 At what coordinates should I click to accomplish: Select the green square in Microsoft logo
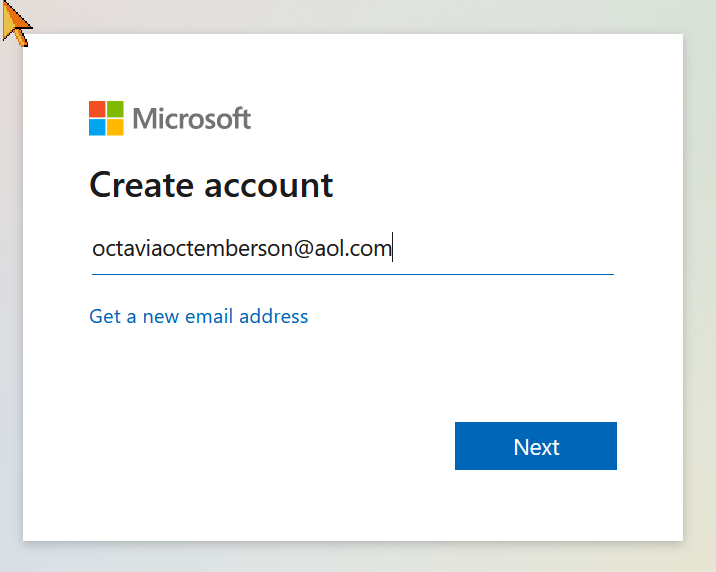(x=115, y=109)
